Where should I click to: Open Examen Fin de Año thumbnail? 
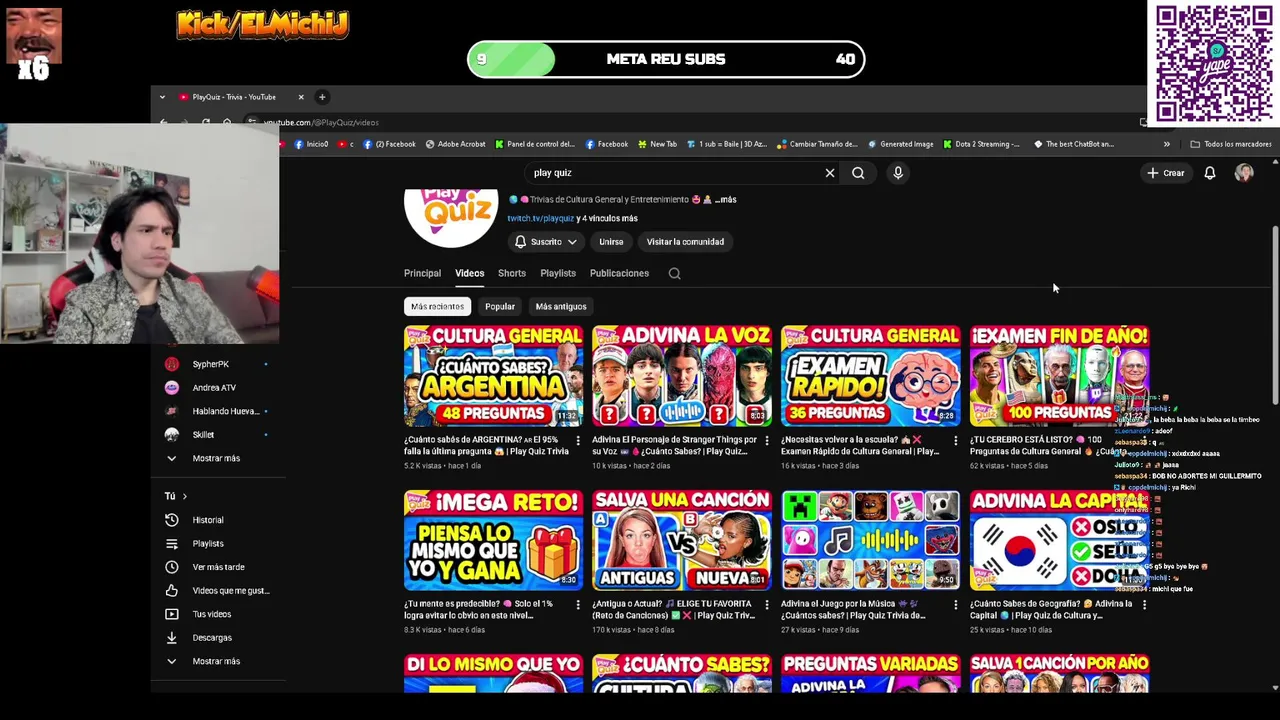1059,376
